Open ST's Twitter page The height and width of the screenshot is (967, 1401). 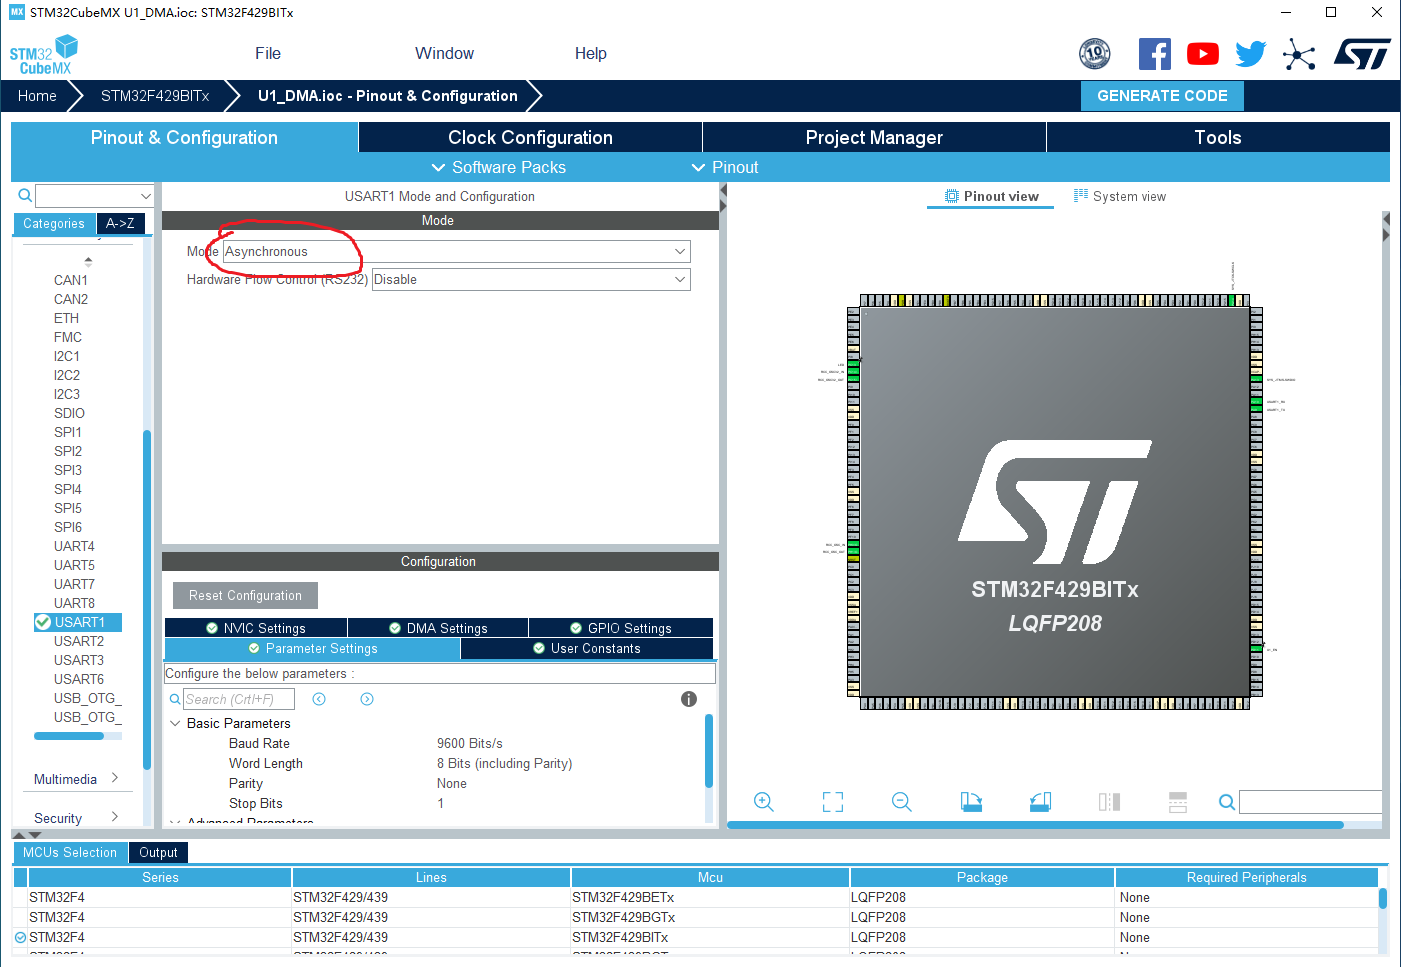[1251, 53]
